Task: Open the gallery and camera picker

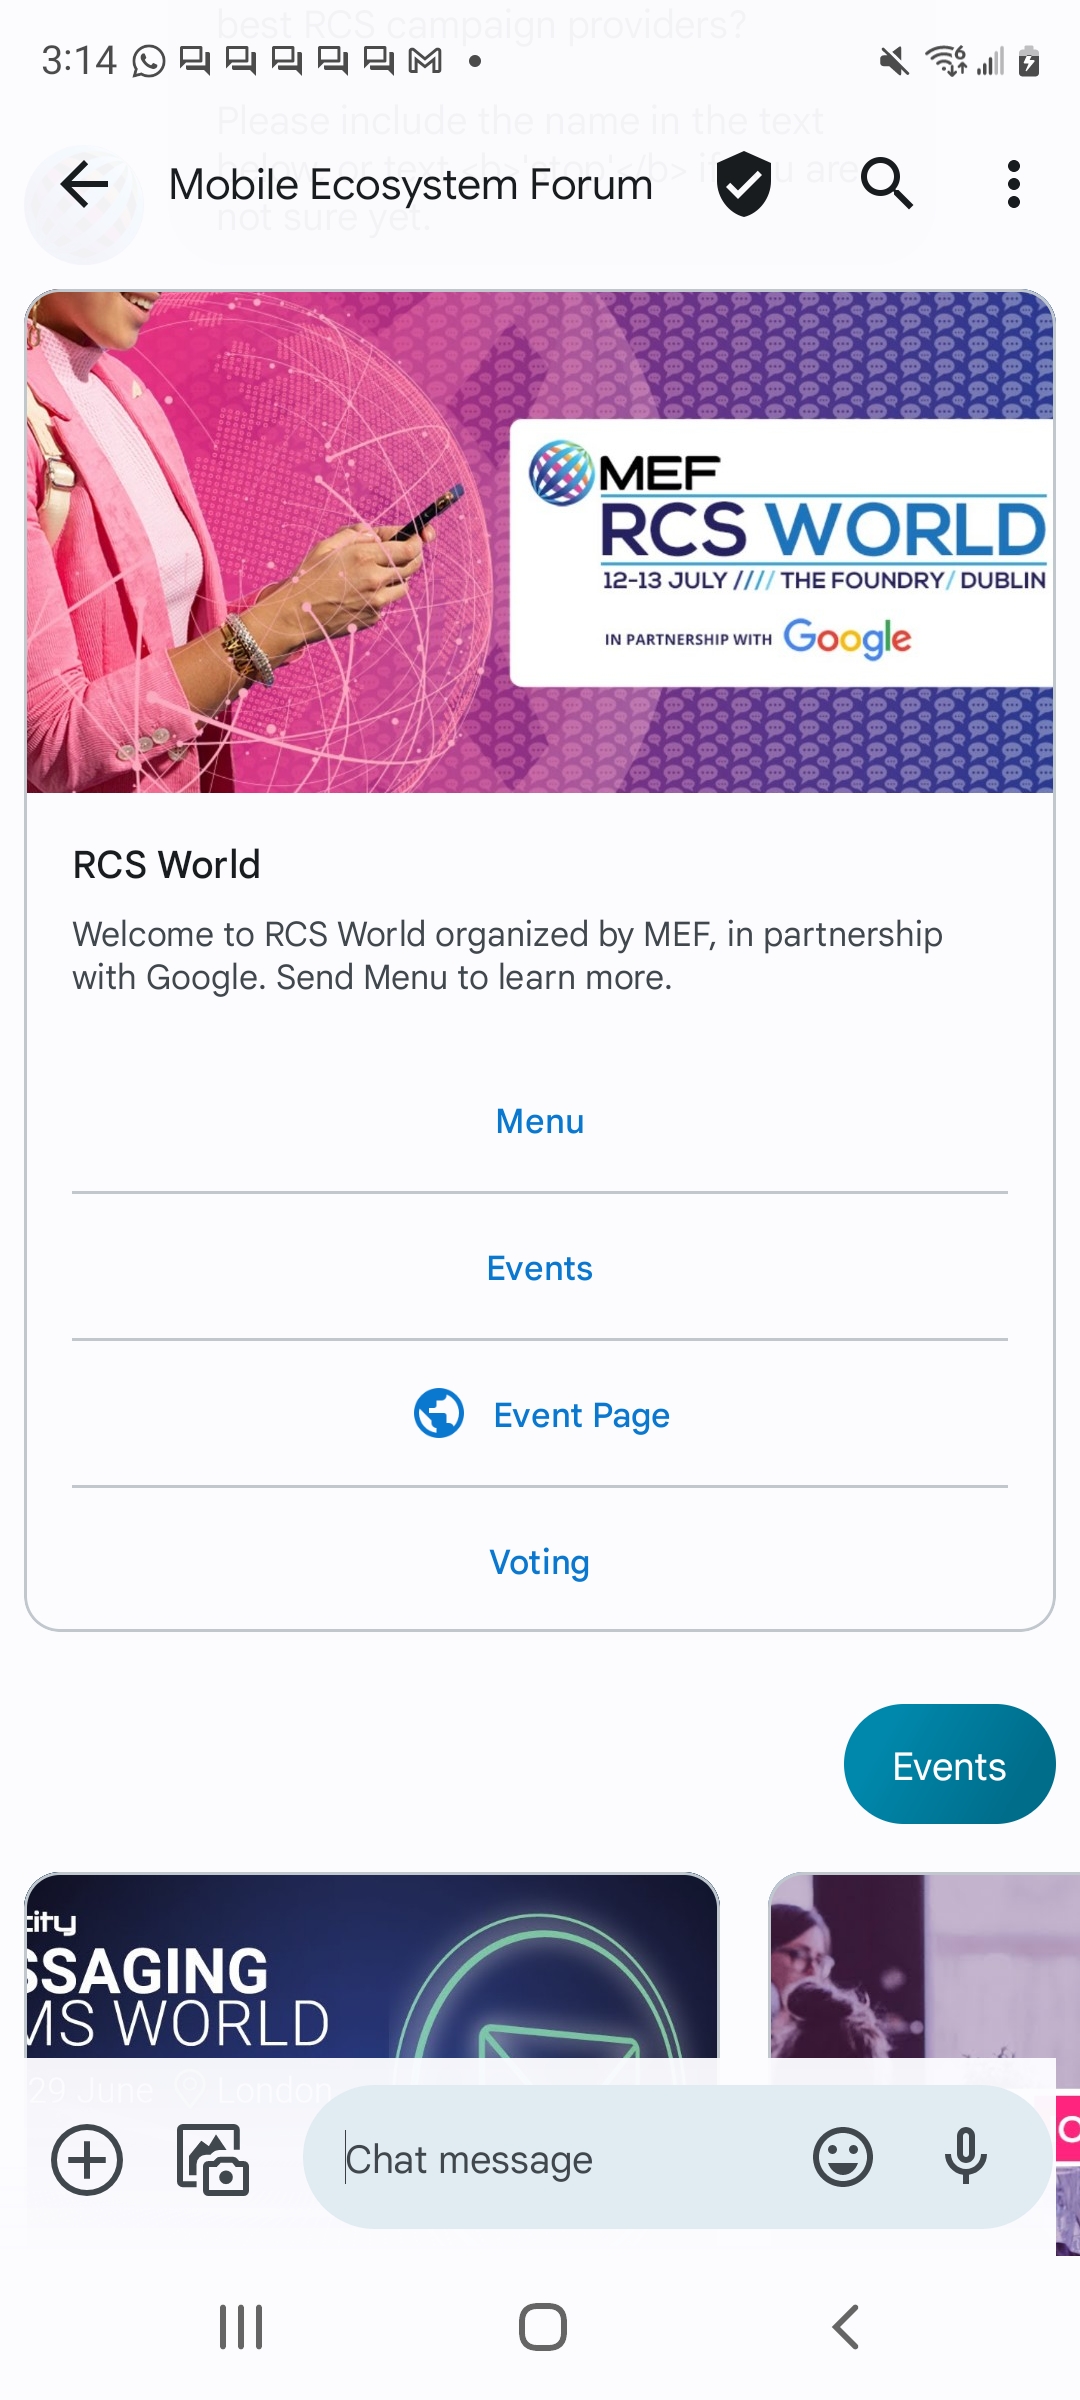Action: (212, 2160)
